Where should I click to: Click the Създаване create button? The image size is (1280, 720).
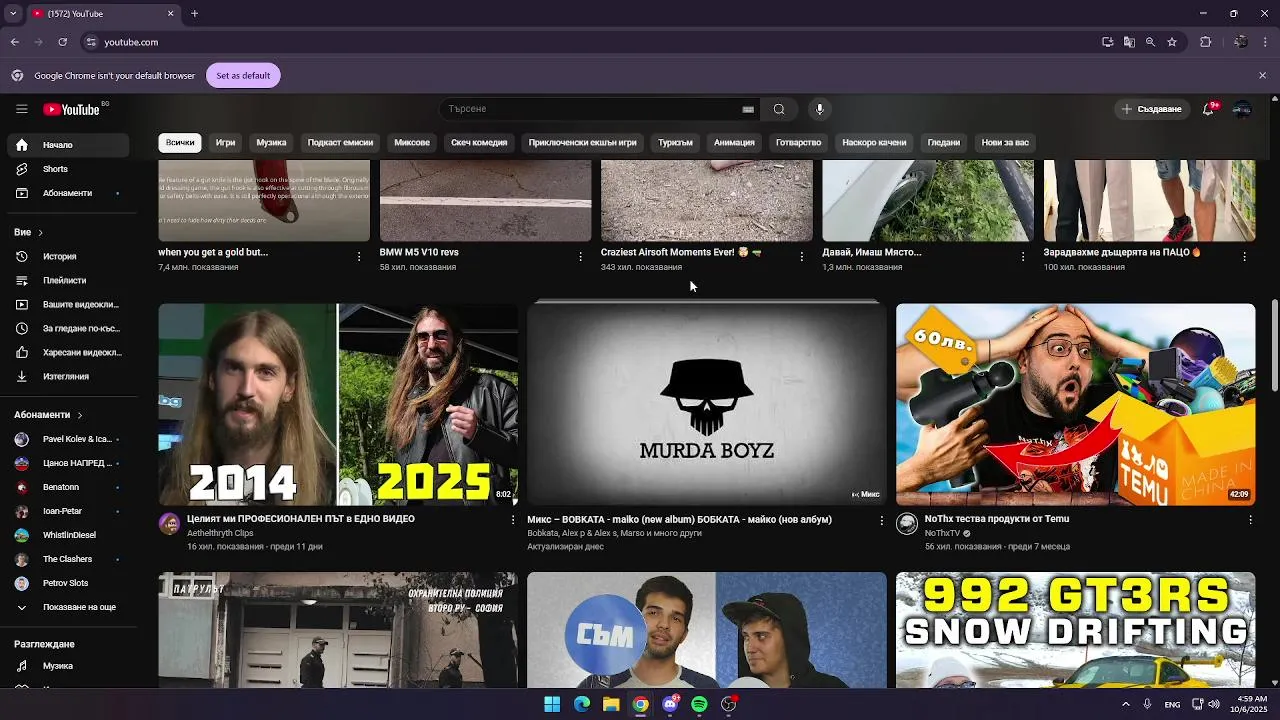click(1151, 109)
